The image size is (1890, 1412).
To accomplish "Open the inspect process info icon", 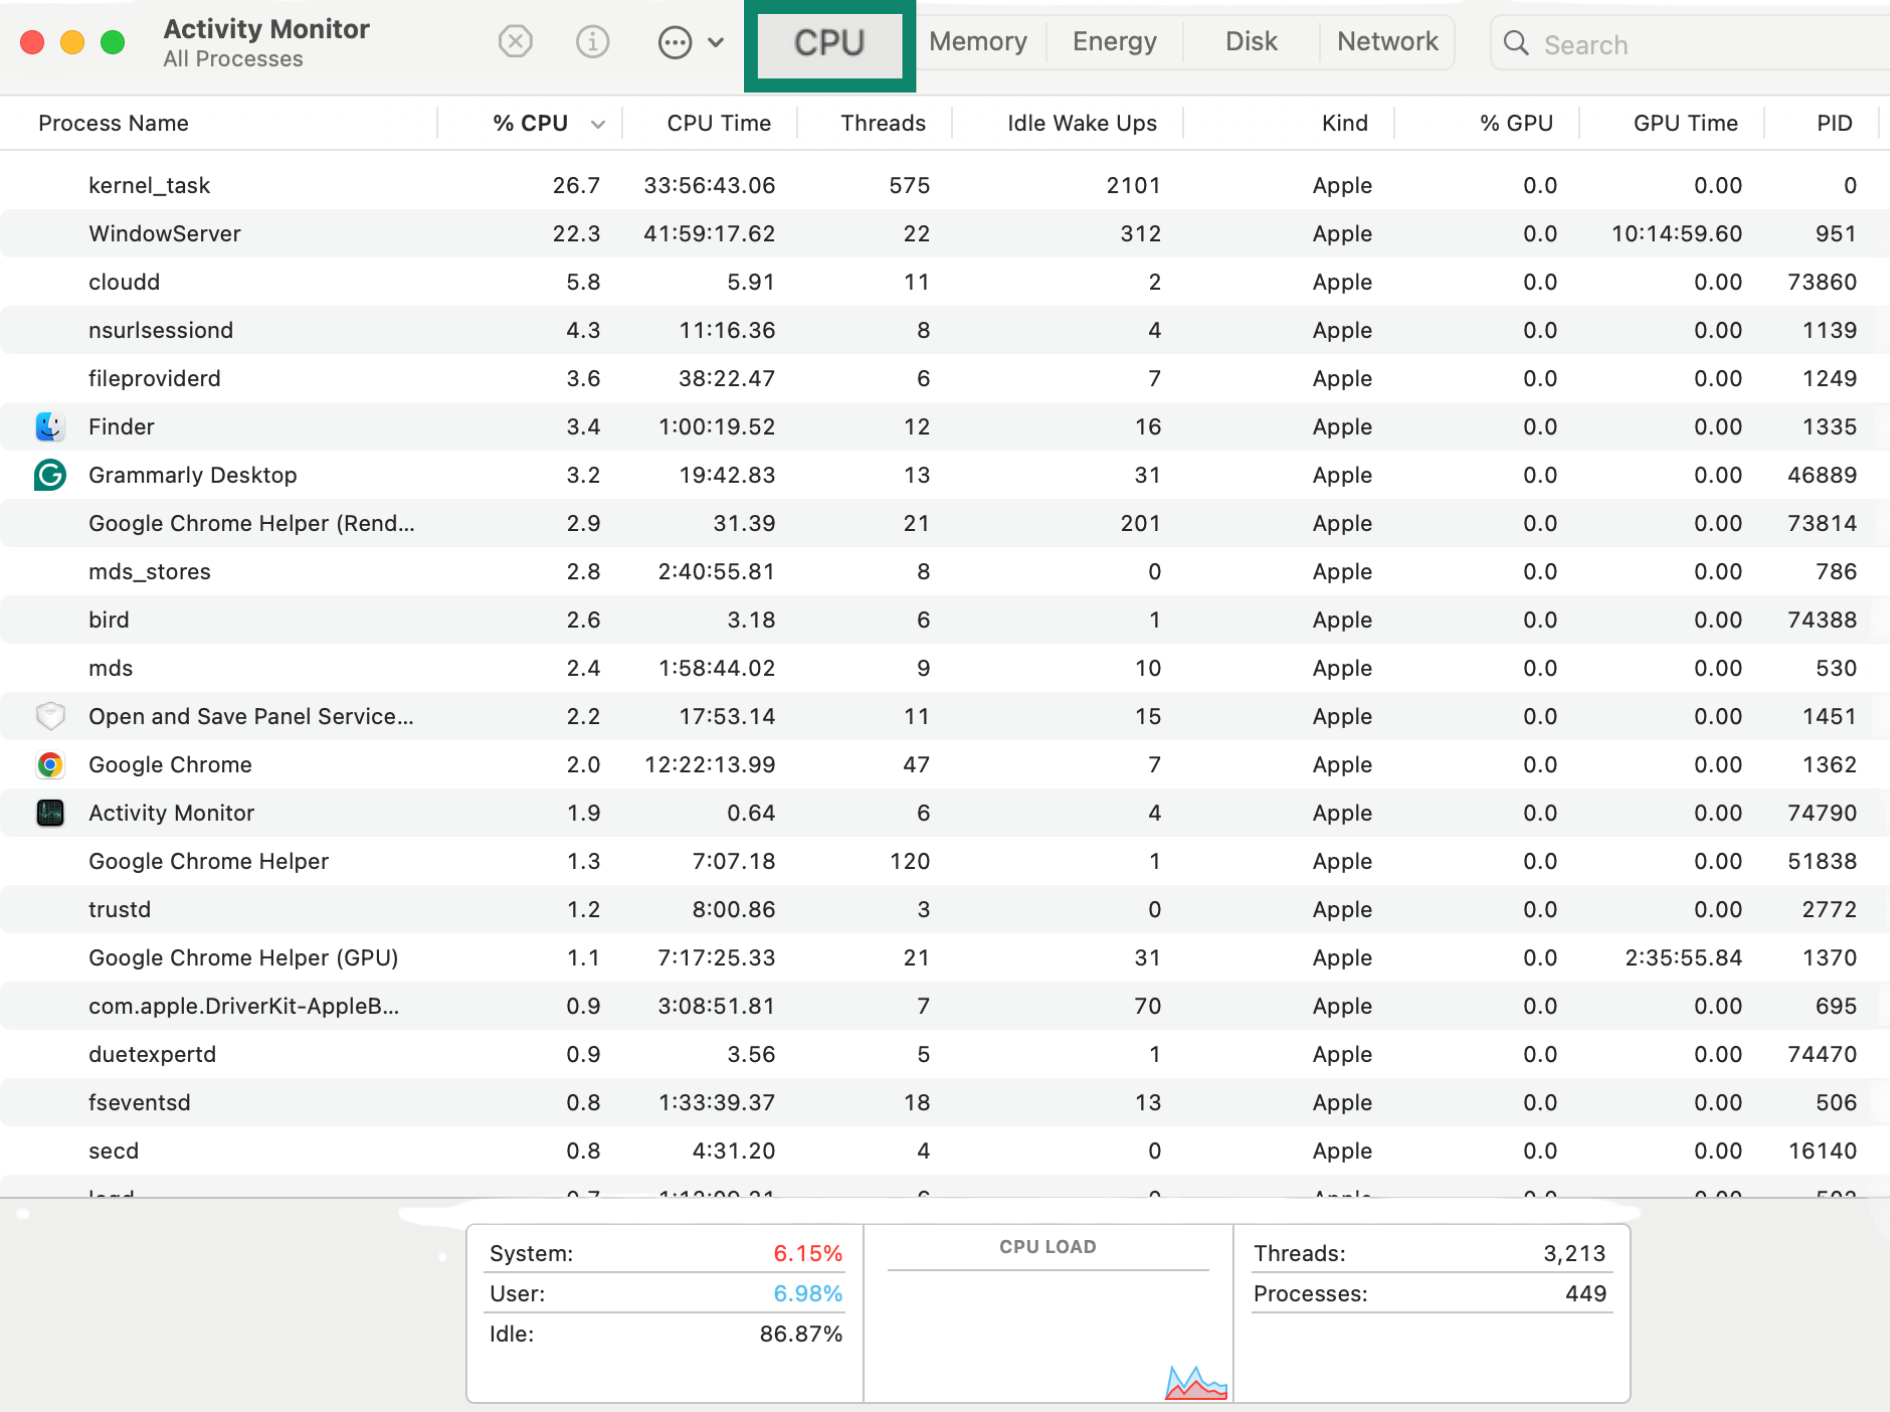I will click(592, 42).
